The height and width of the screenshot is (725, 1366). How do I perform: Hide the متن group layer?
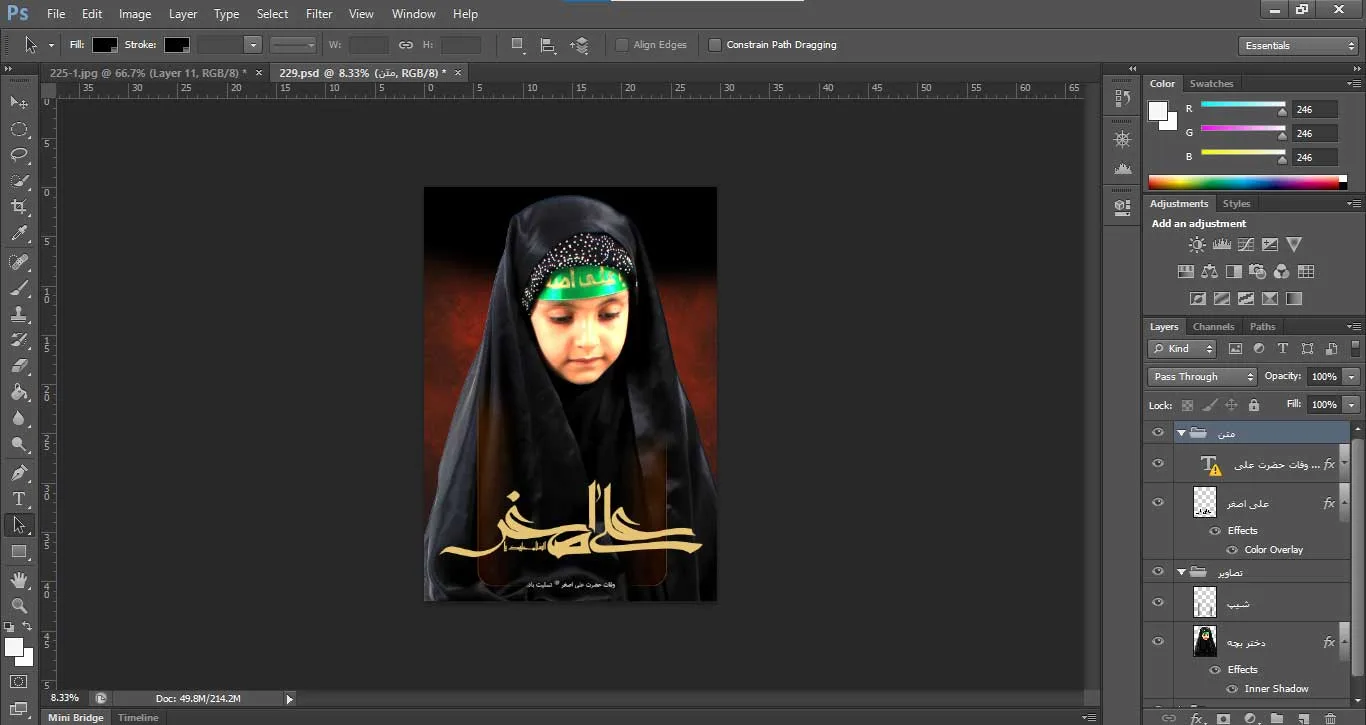pos(1158,433)
